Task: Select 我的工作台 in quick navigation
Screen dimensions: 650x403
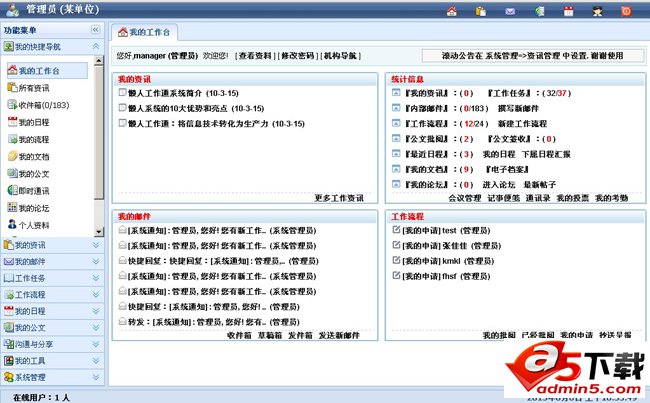Action: (x=47, y=70)
